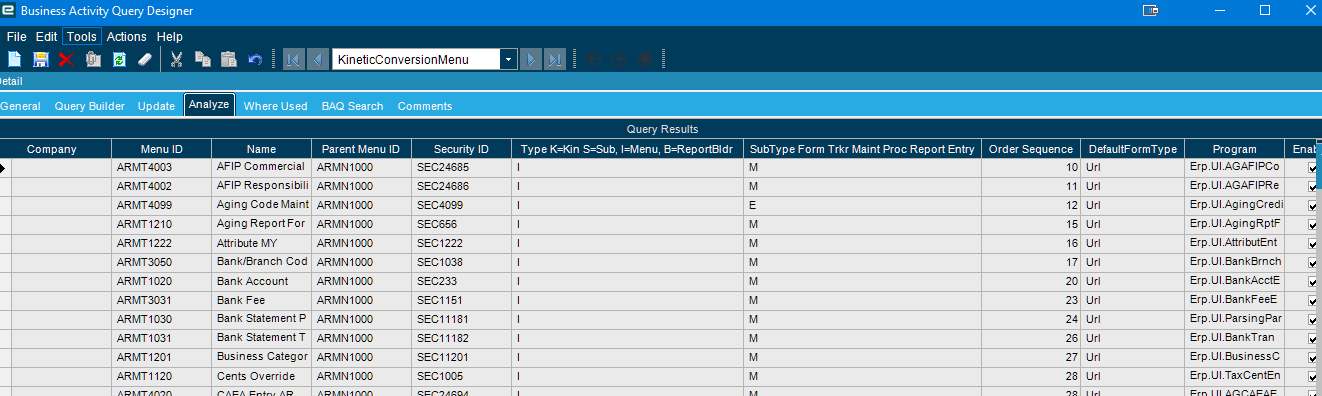
Task: Select the ARMT1201 Menu ID cell
Action: (161, 358)
